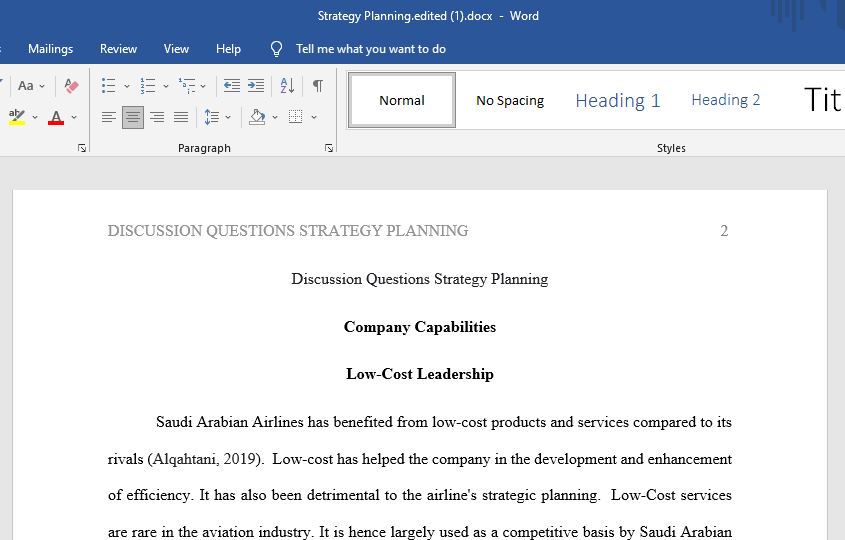Click the words 'Saudi Arabian Airlines has benefited'
Screen dimensions: 845x540
tap(274, 422)
